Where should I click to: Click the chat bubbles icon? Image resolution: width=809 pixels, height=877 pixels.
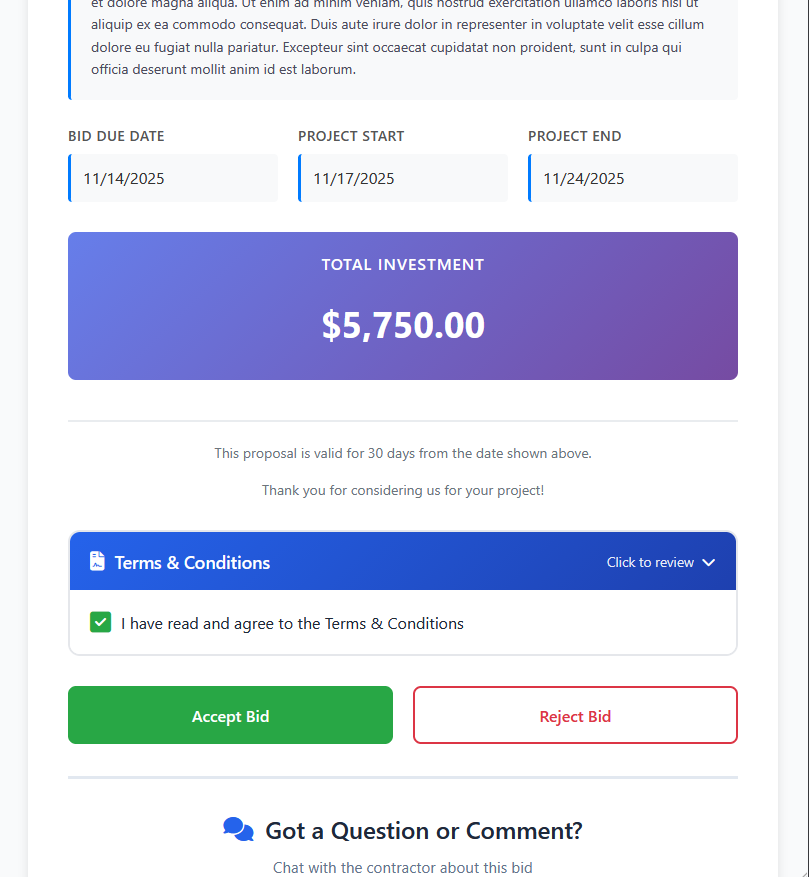pos(238,830)
